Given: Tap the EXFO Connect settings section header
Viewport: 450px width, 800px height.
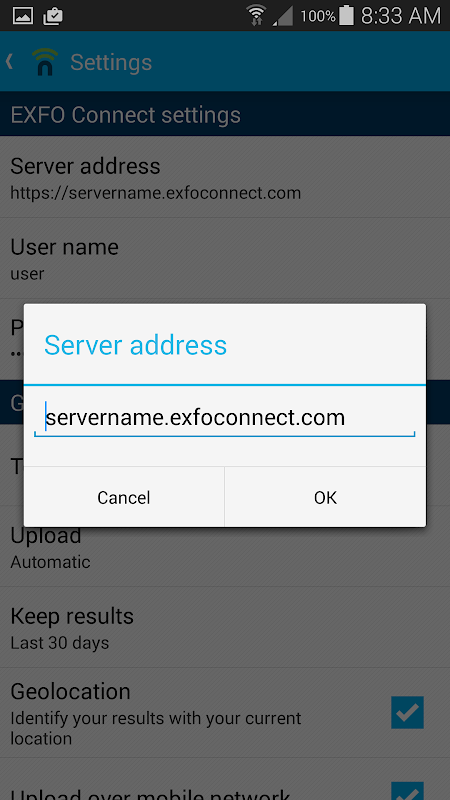Looking at the screenshot, I should (x=225, y=114).
